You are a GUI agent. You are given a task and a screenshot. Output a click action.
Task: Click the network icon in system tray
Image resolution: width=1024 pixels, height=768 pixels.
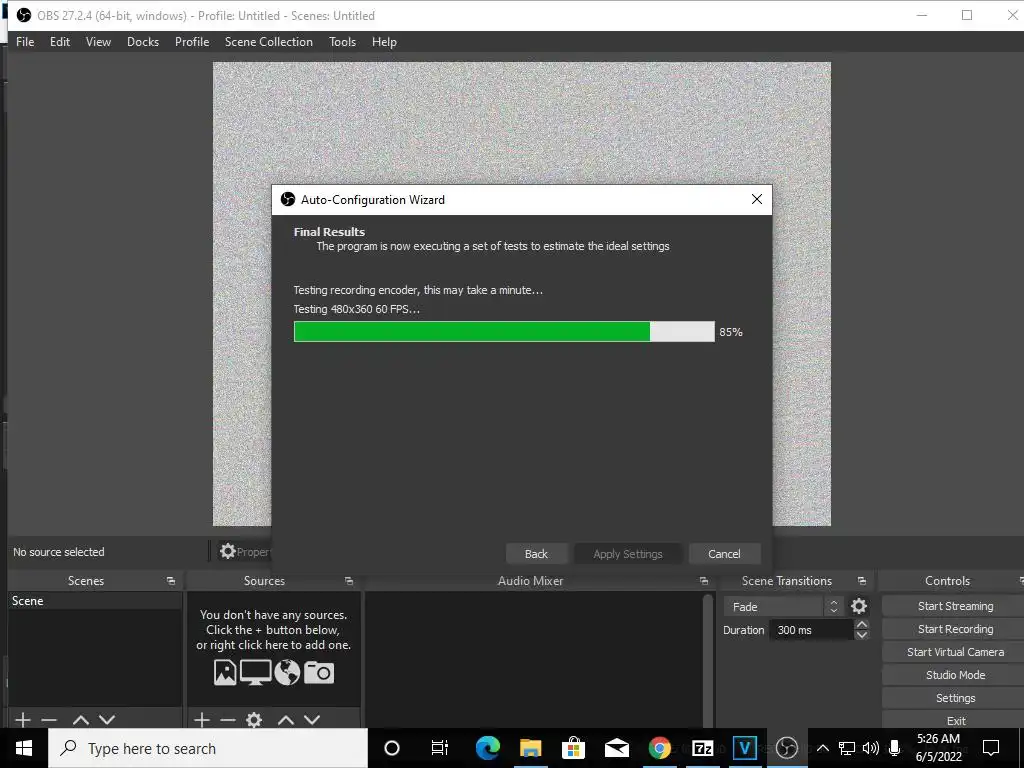847,748
